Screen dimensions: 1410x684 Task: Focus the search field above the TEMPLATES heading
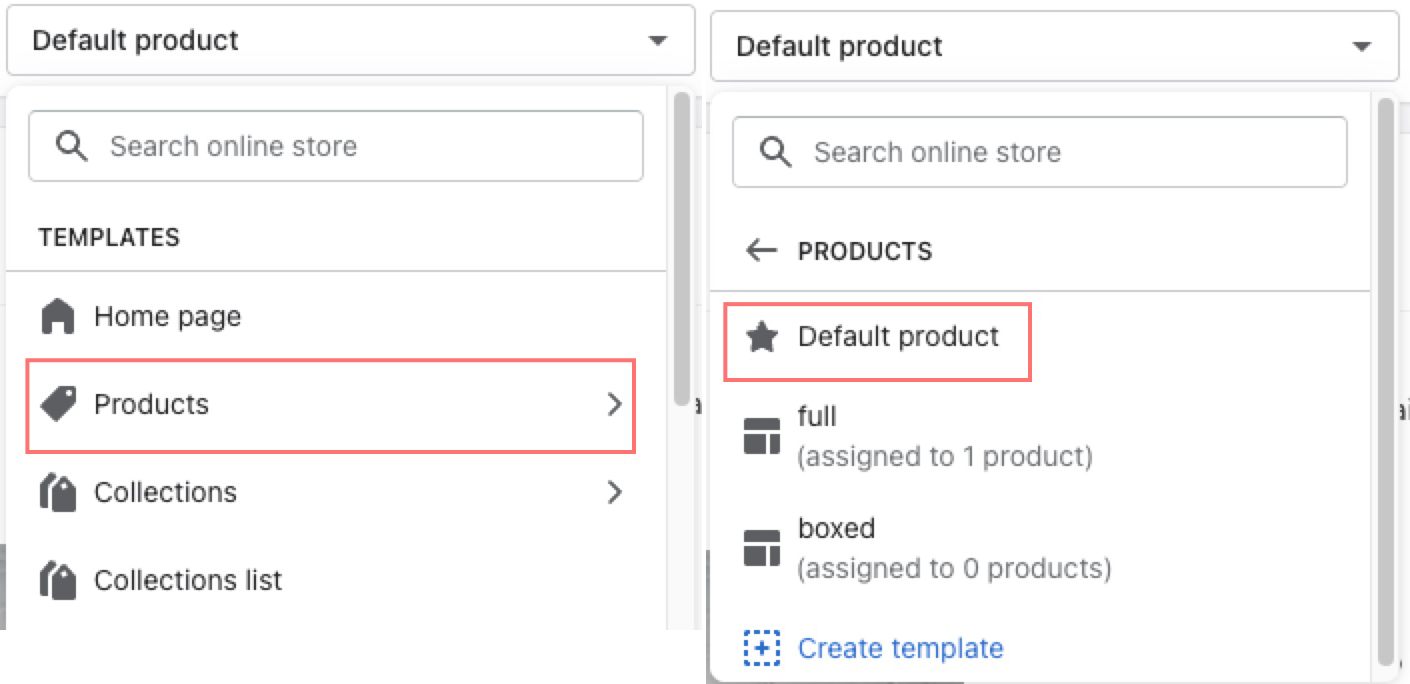(x=336, y=146)
